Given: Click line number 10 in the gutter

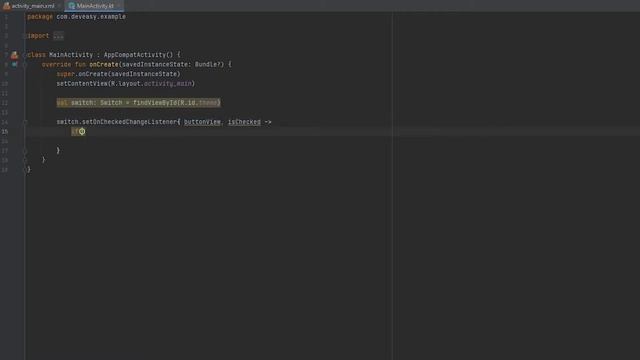Looking at the screenshot, I should click(x=4, y=84).
